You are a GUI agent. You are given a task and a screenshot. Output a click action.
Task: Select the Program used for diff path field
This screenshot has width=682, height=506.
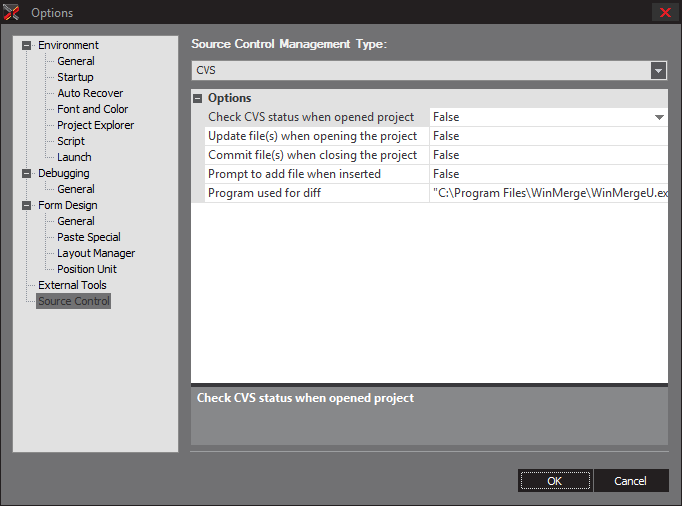(x=548, y=193)
